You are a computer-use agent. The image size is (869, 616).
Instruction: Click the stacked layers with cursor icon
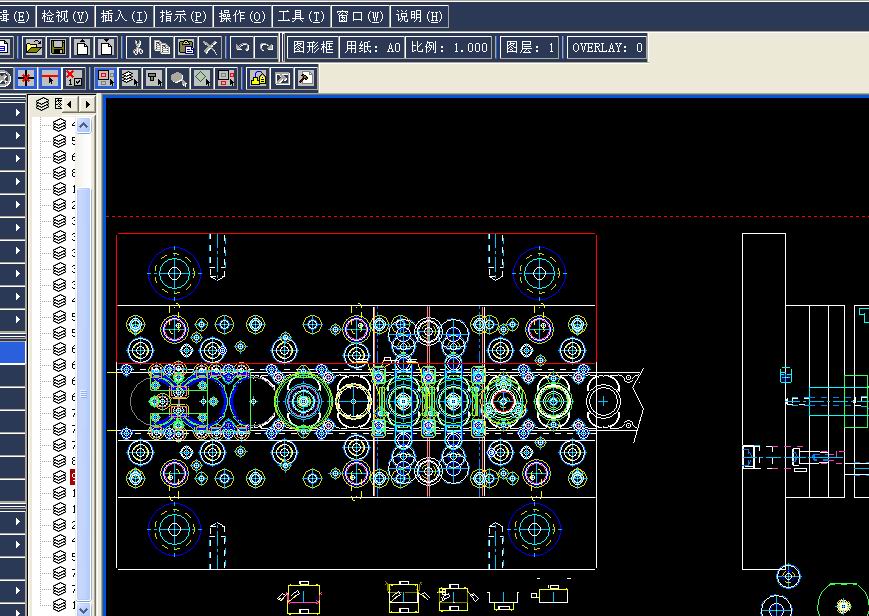click(130, 79)
